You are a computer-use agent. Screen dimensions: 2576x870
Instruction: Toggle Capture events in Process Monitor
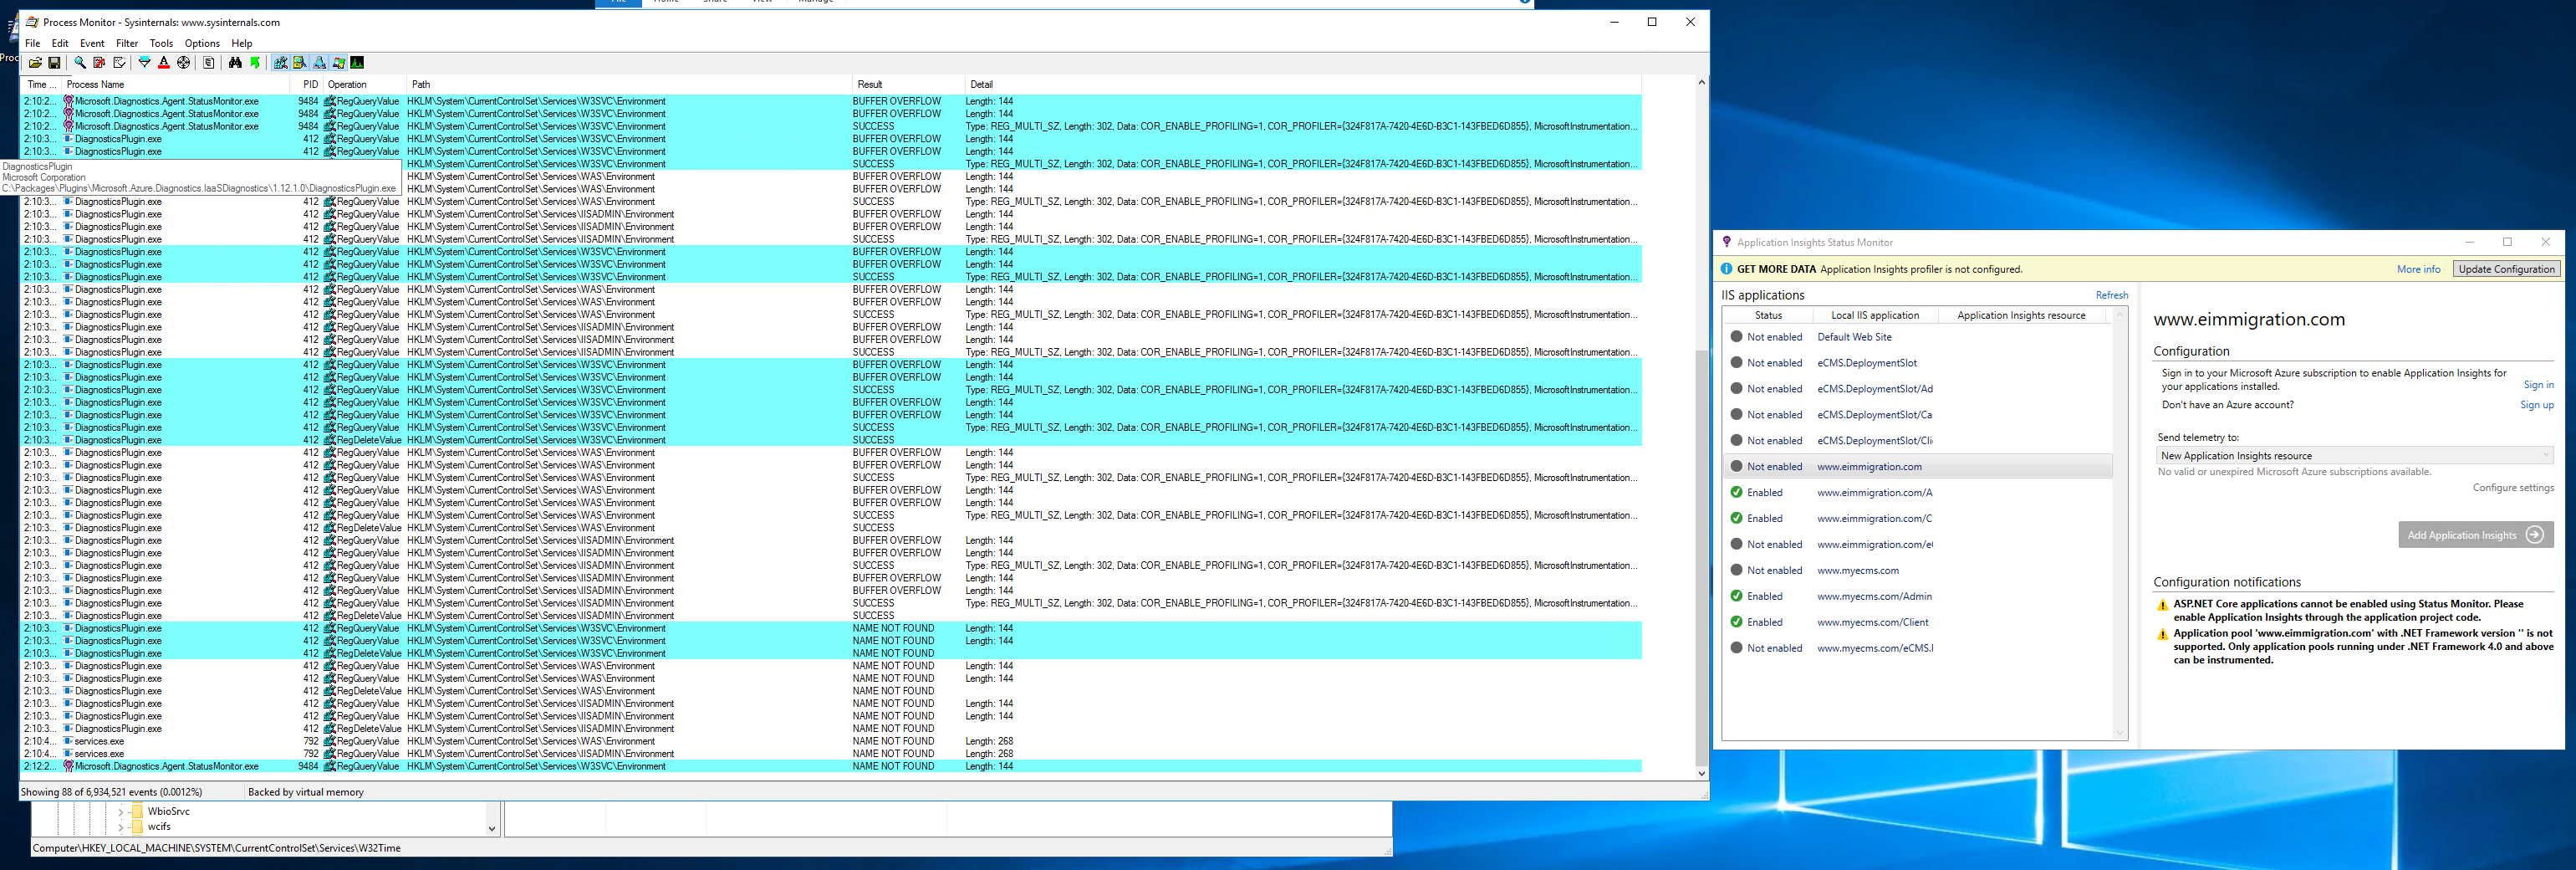tap(80, 62)
